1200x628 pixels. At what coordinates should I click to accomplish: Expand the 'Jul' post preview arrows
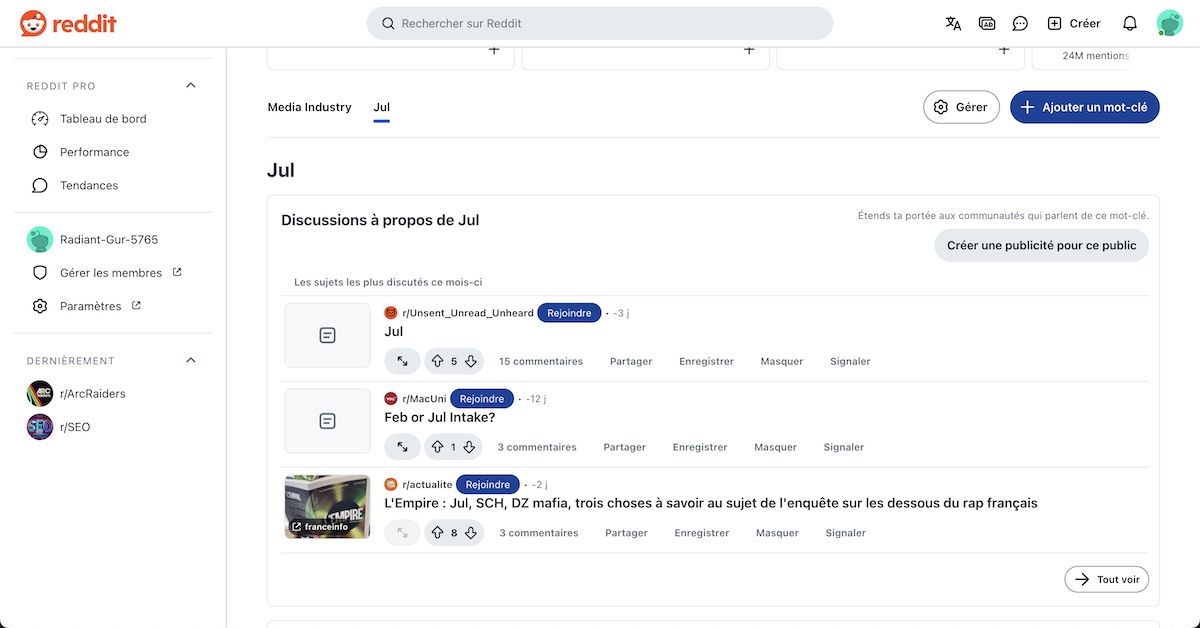coord(402,361)
